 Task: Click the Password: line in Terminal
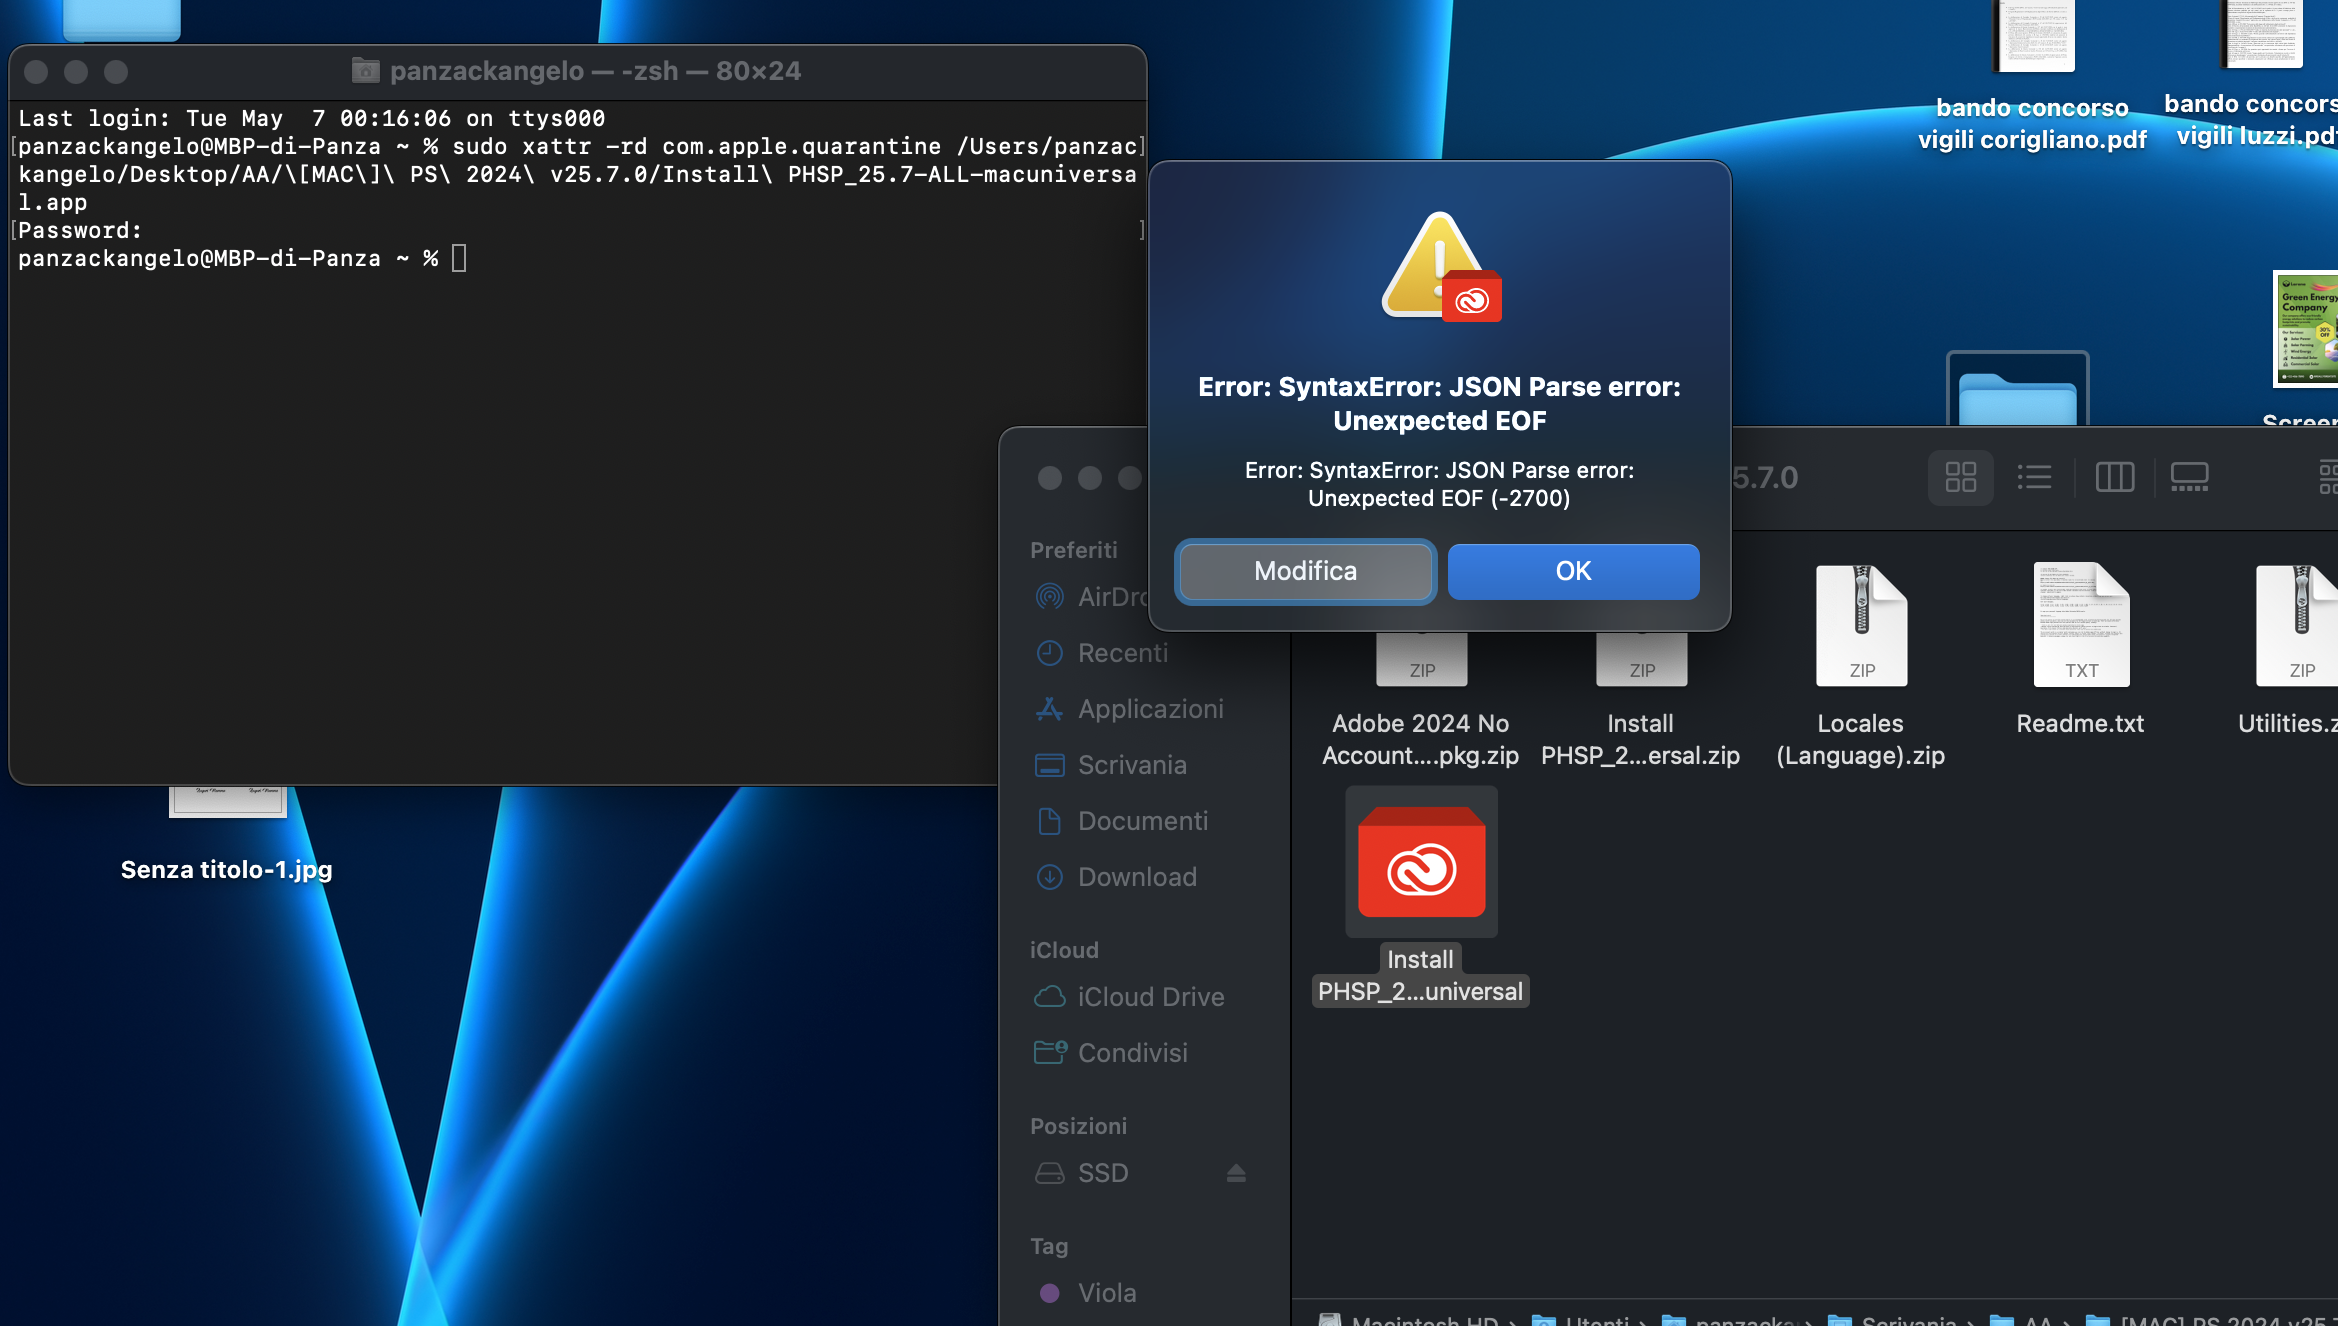click(x=80, y=230)
